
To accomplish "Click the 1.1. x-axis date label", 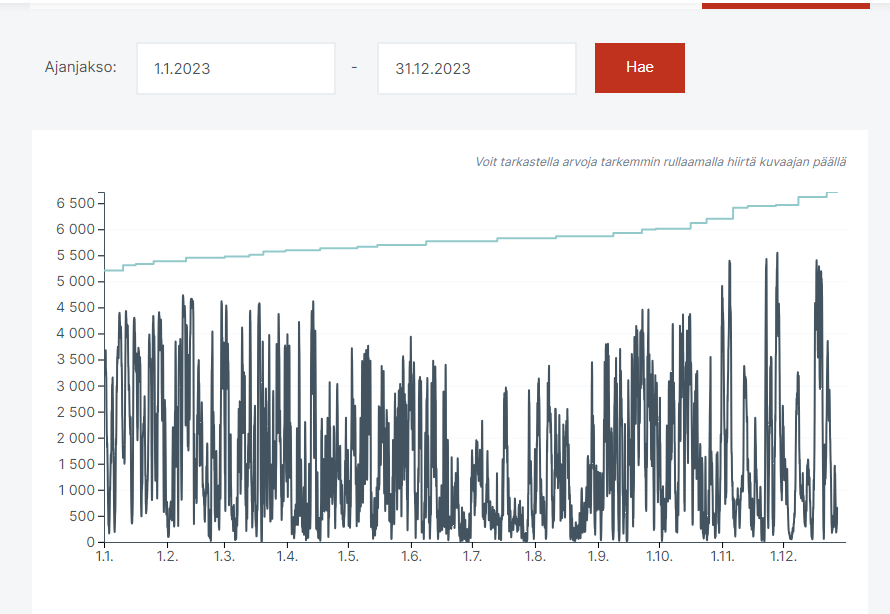I will [x=104, y=556].
